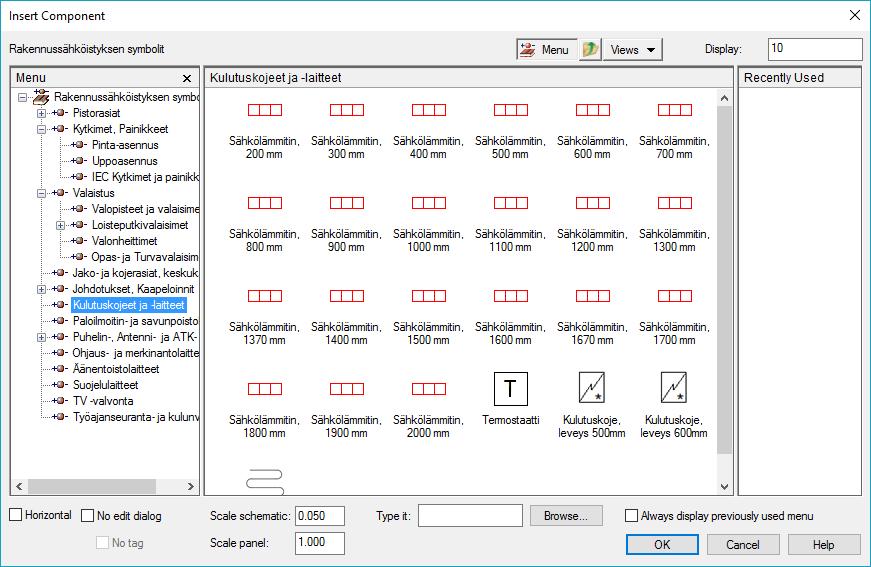
Task: Click the Scale schematic field
Action: (x=319, y=515)
